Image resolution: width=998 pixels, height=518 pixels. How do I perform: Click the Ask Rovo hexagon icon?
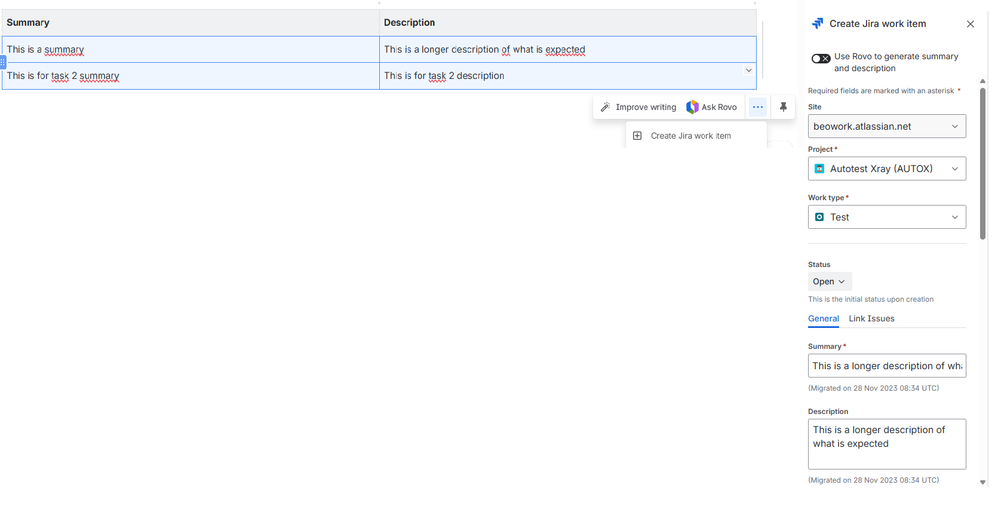692,107
